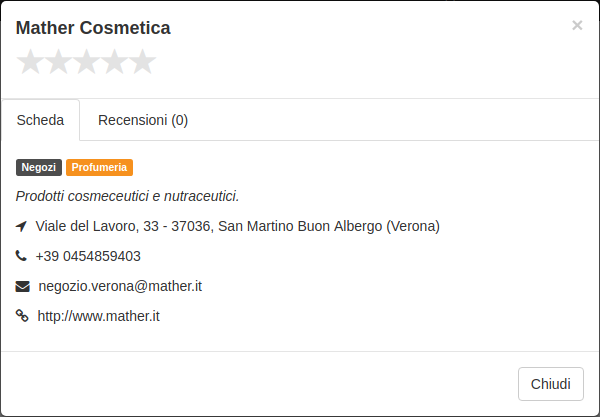Rate Mather Cosmetica one star
The height and width of the screenshot is (417, 600).
click(x=30, y=61)
